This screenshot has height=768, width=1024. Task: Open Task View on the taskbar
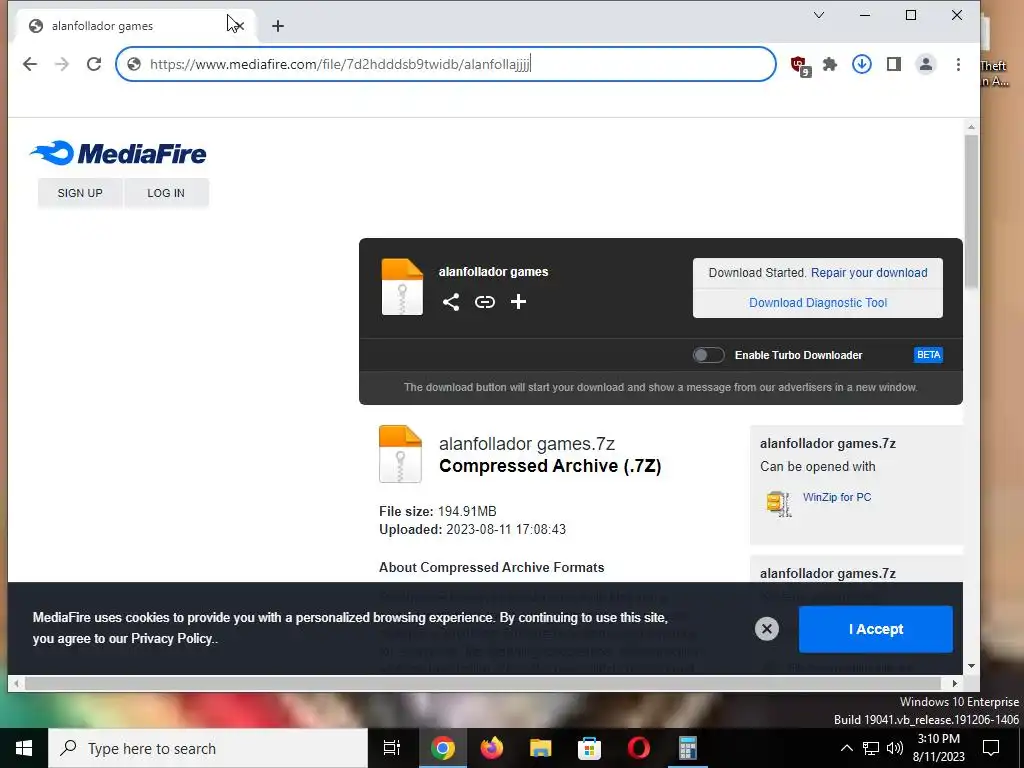point(392,748)
